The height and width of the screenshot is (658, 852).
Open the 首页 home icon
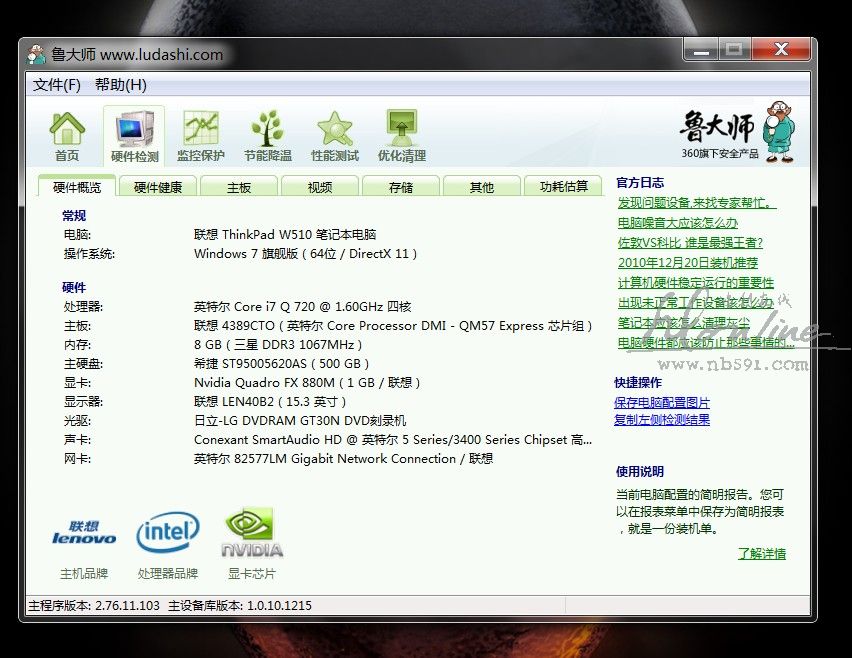tap(67, 136)
